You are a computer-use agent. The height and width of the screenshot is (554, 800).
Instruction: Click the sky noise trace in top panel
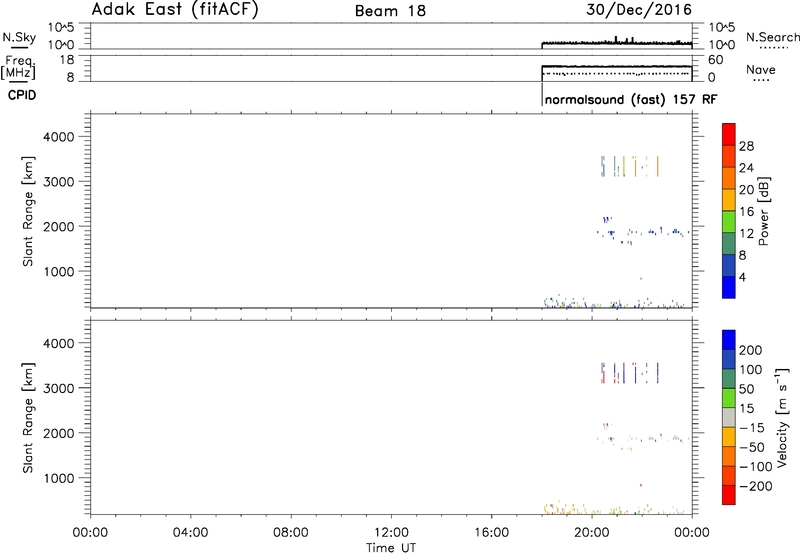click(x=616, y=43)
